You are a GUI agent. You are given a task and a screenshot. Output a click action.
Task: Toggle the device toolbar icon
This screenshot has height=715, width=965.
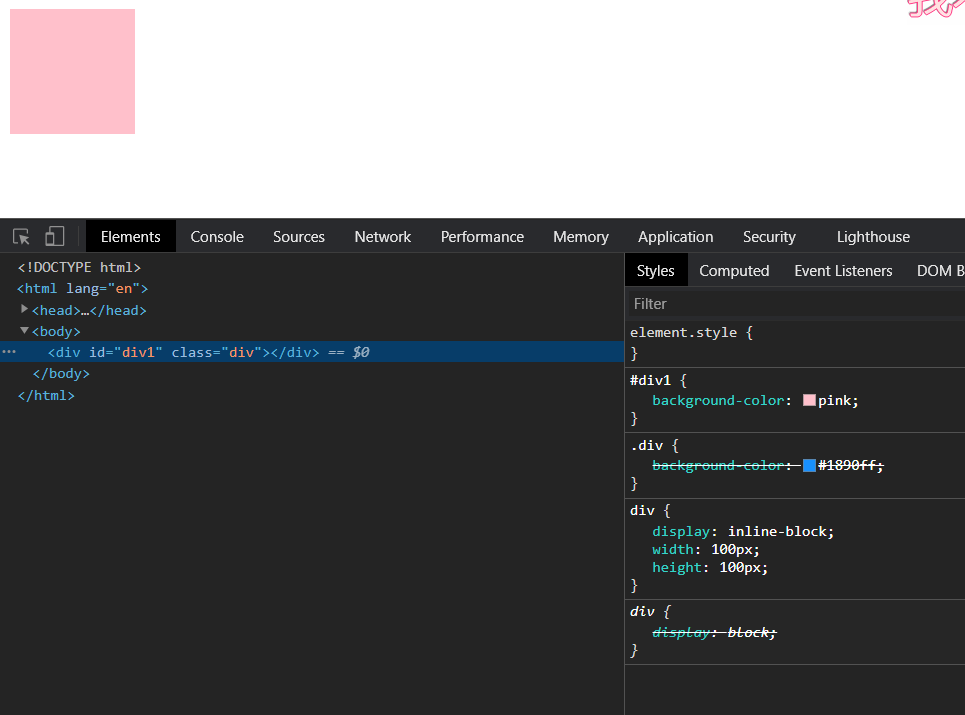click(x=54, y=237)
